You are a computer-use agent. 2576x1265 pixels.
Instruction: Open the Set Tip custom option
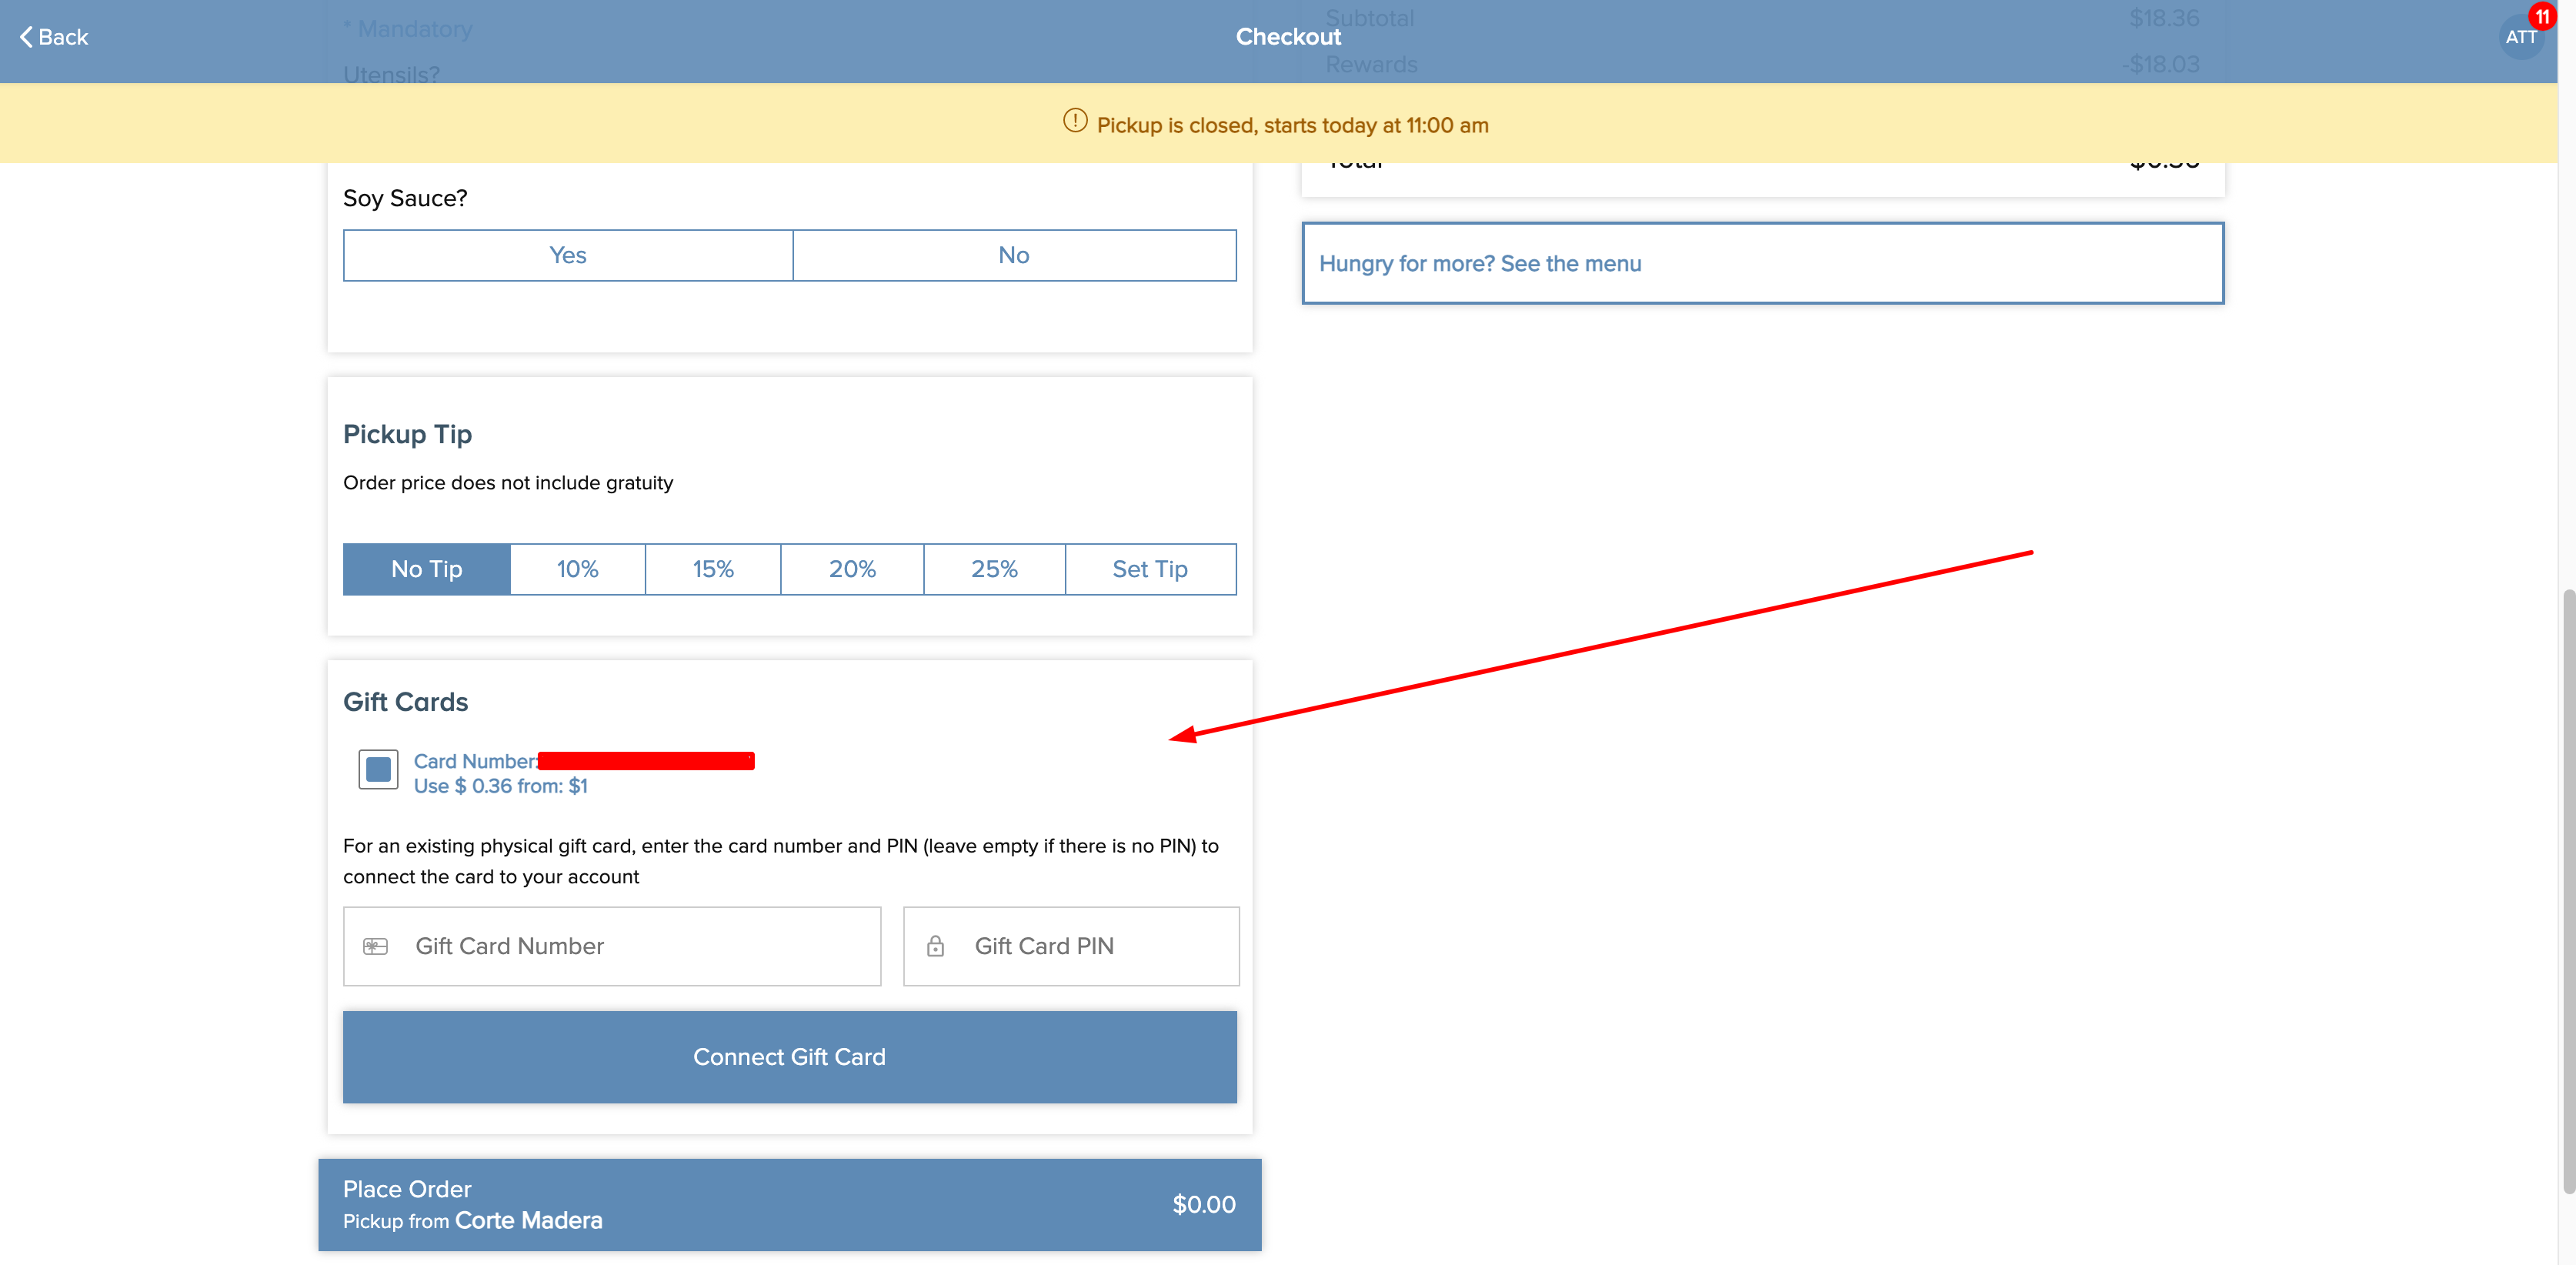point(1150,569)
